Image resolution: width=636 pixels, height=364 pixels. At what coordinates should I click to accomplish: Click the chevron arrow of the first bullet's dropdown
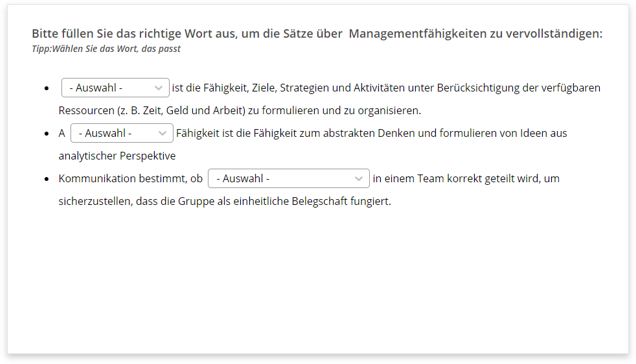[x=159, y=88]
